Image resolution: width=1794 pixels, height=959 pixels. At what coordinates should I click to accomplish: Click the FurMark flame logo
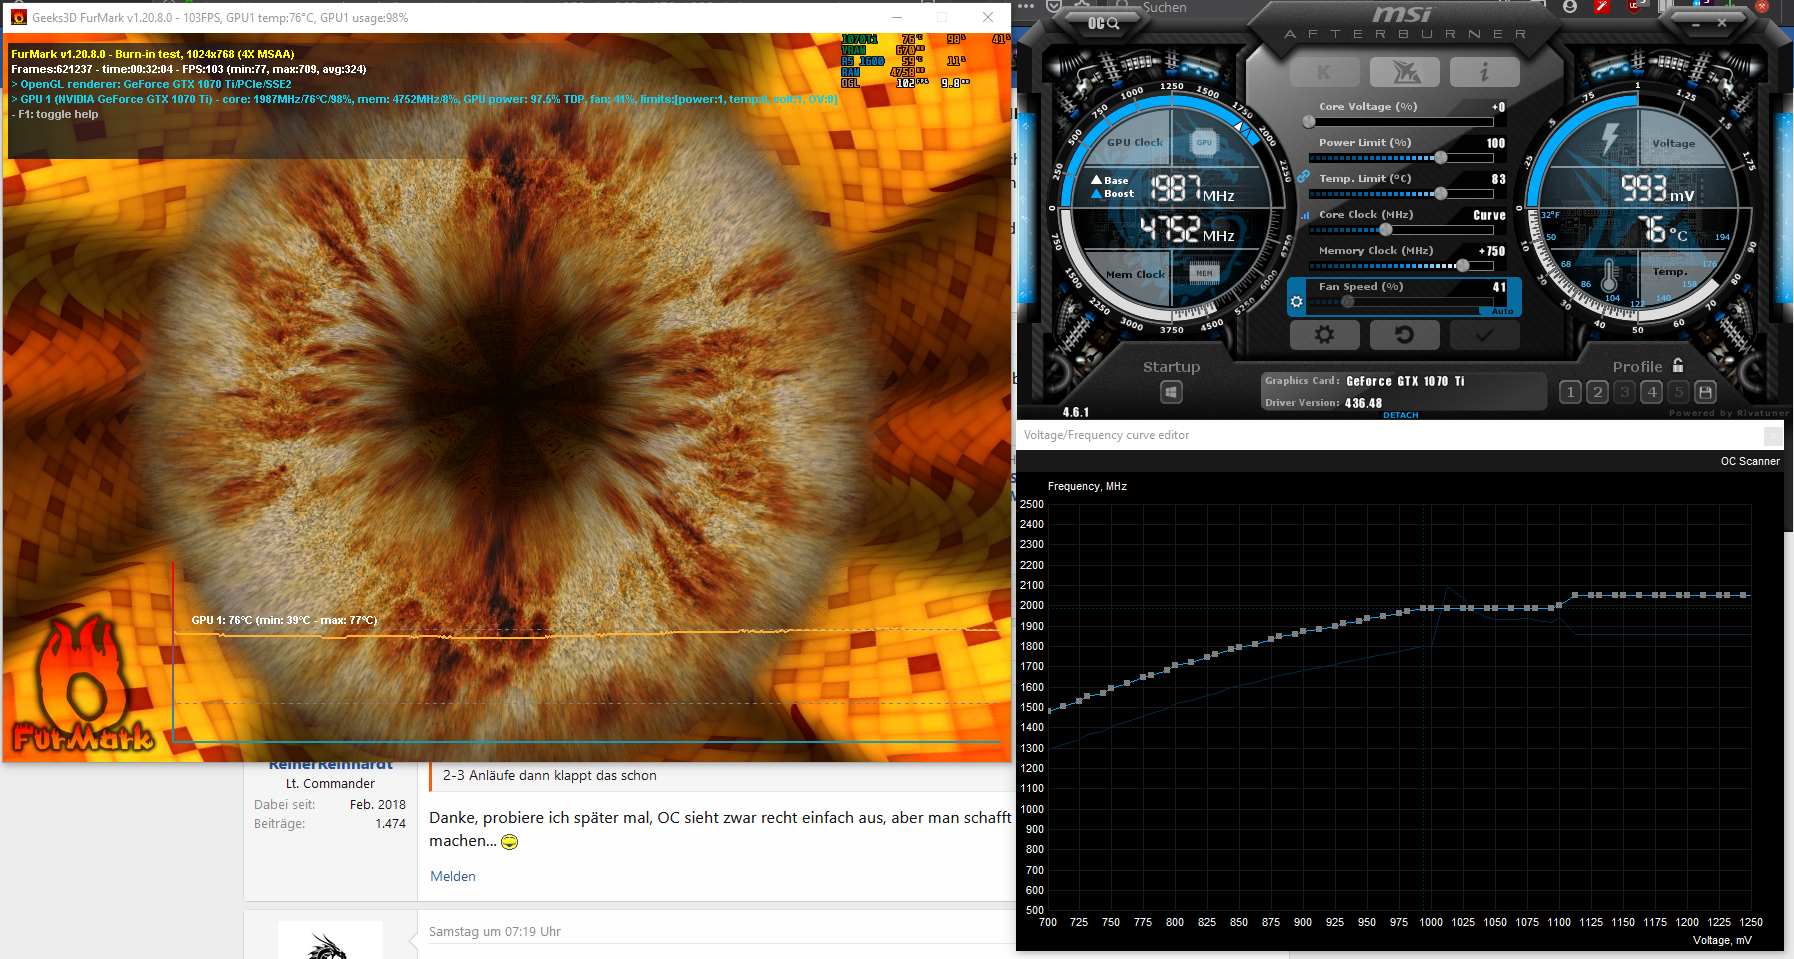[84, 684]
